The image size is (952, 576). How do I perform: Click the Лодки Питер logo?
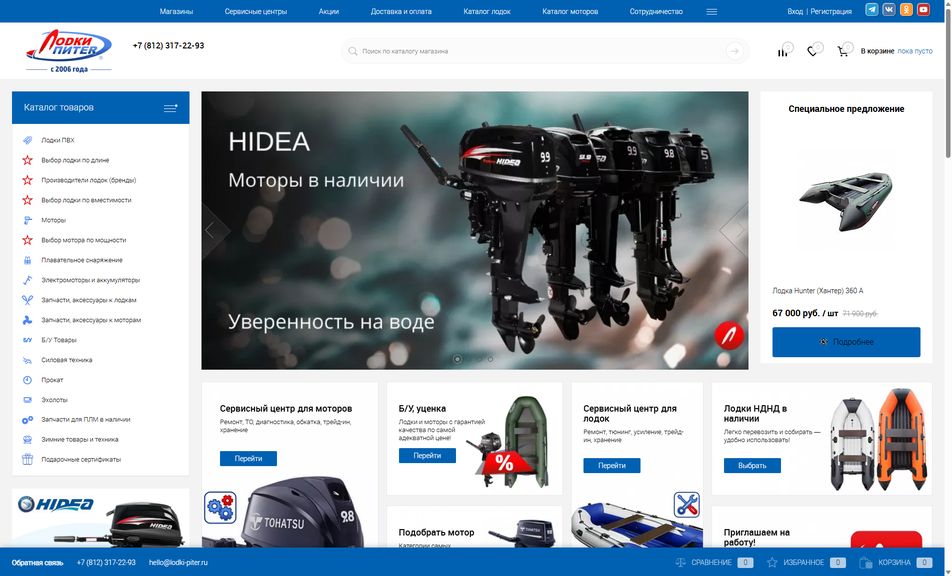pyautogui.click(x=69, y=51)
